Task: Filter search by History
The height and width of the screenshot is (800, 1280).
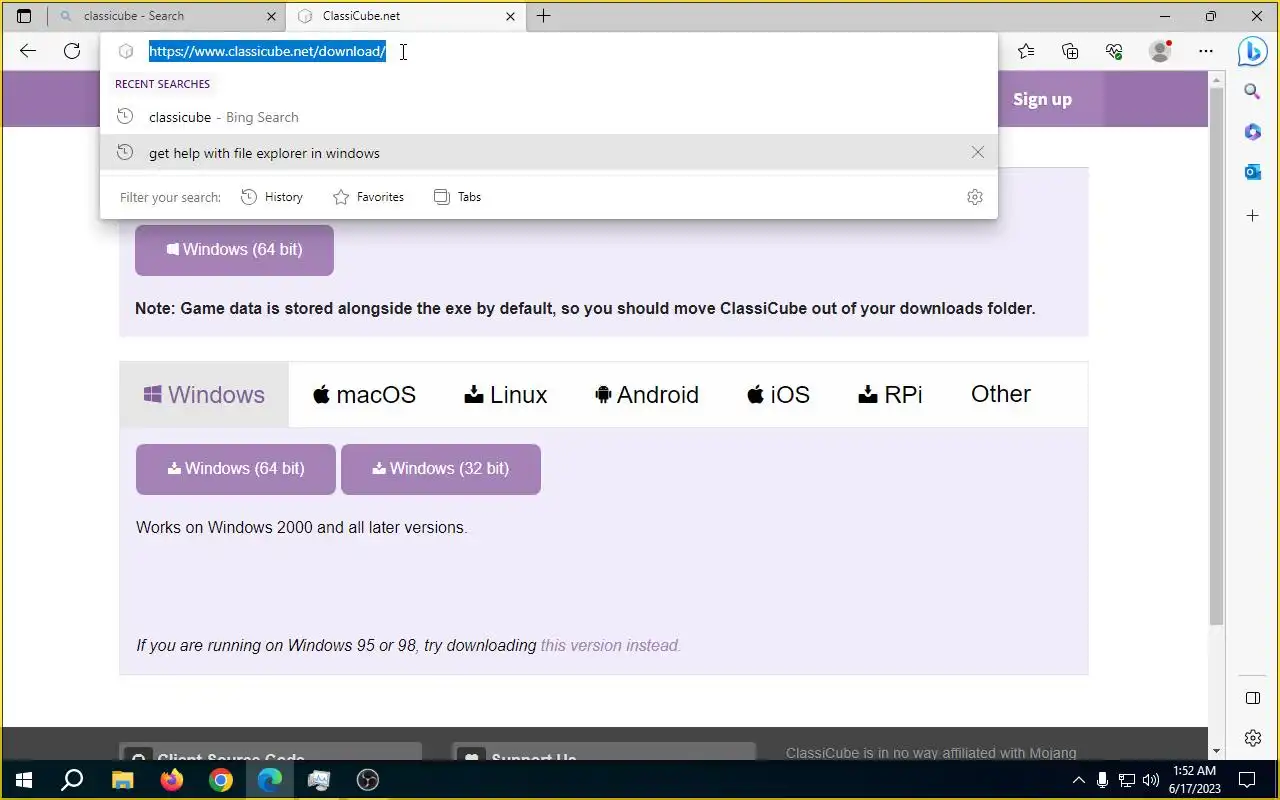Action: [x=272, y=197]
